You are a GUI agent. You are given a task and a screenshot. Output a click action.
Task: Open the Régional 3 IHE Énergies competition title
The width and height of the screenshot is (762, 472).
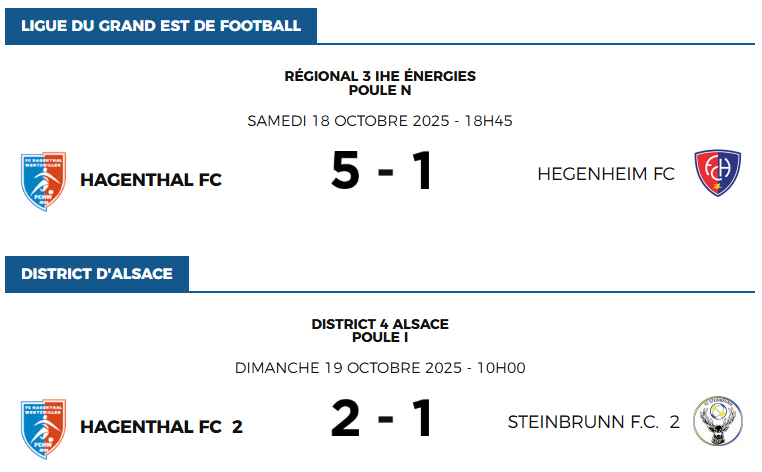380,76
